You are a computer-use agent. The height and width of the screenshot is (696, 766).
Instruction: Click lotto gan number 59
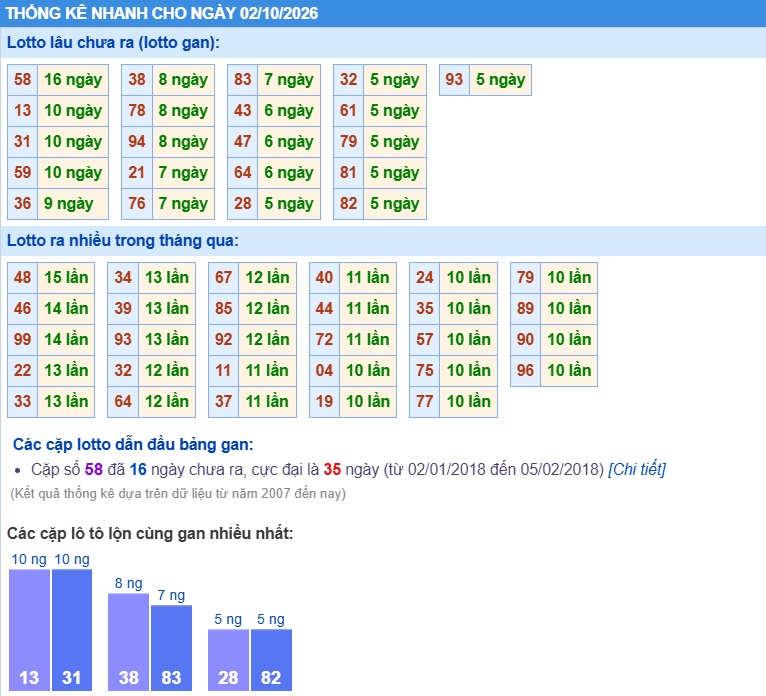pos(22,173)
